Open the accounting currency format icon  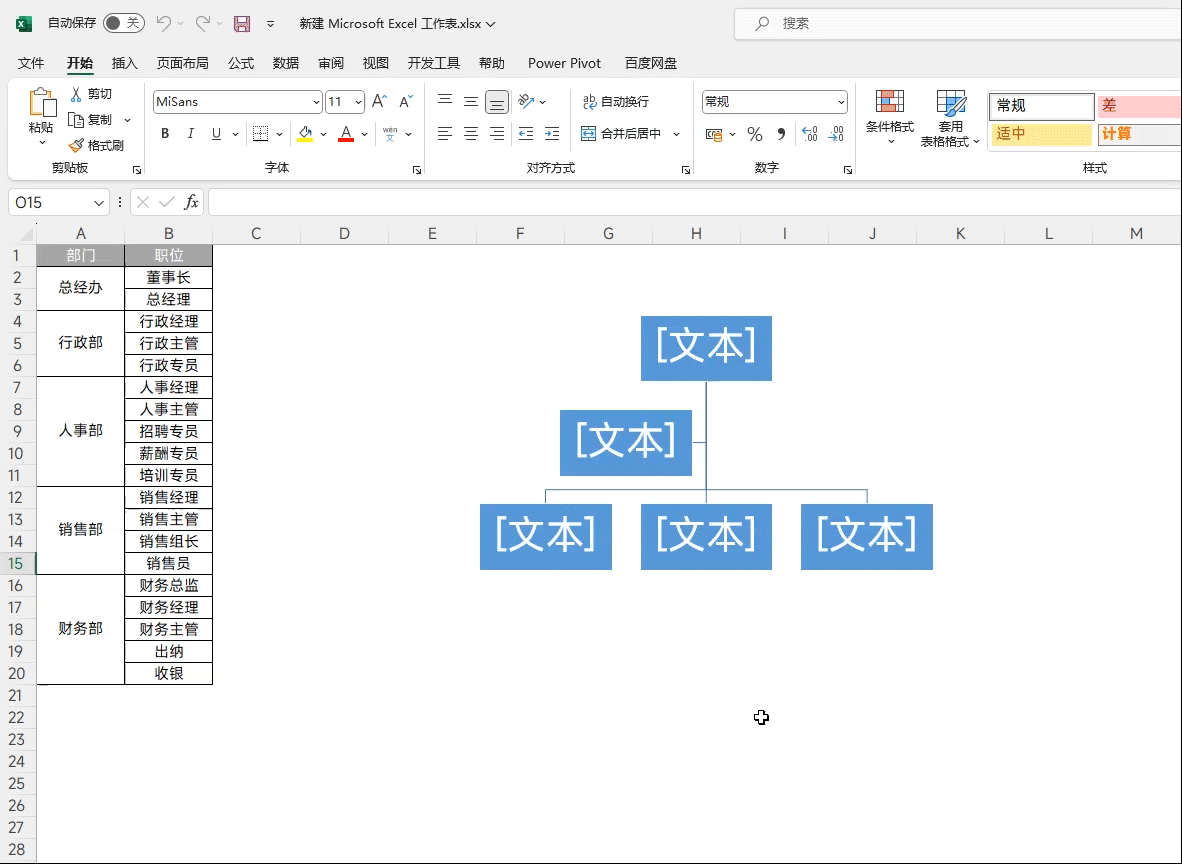pos(714,134)
